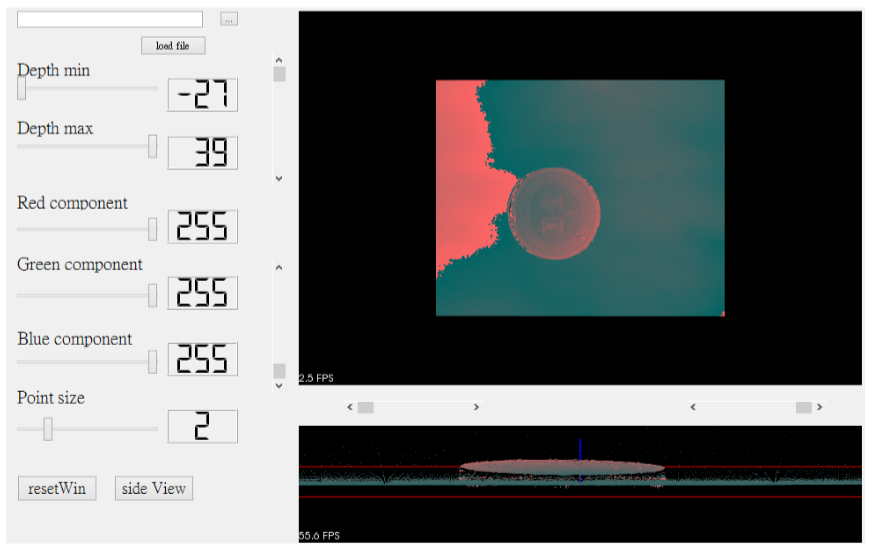Click the Green component slider handle
The height and width of the screenshot is (551, 872).
tap(152, 295)
